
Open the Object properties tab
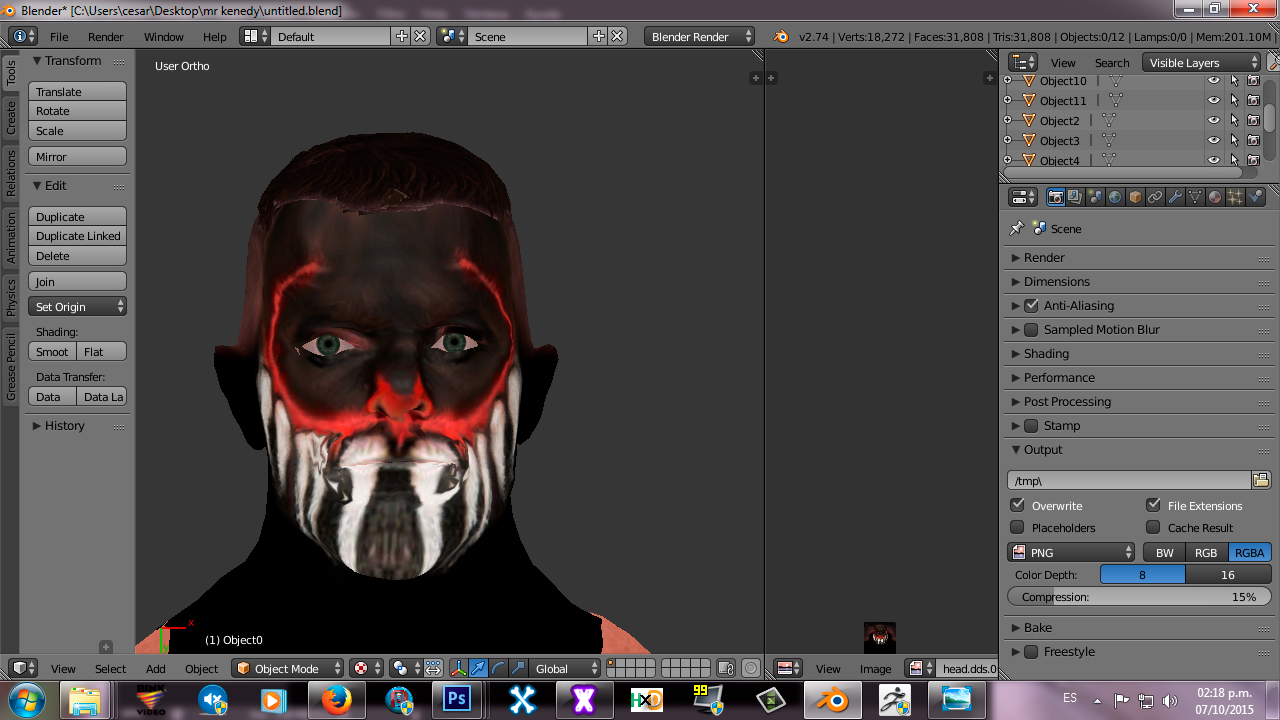pos(1135,197)
